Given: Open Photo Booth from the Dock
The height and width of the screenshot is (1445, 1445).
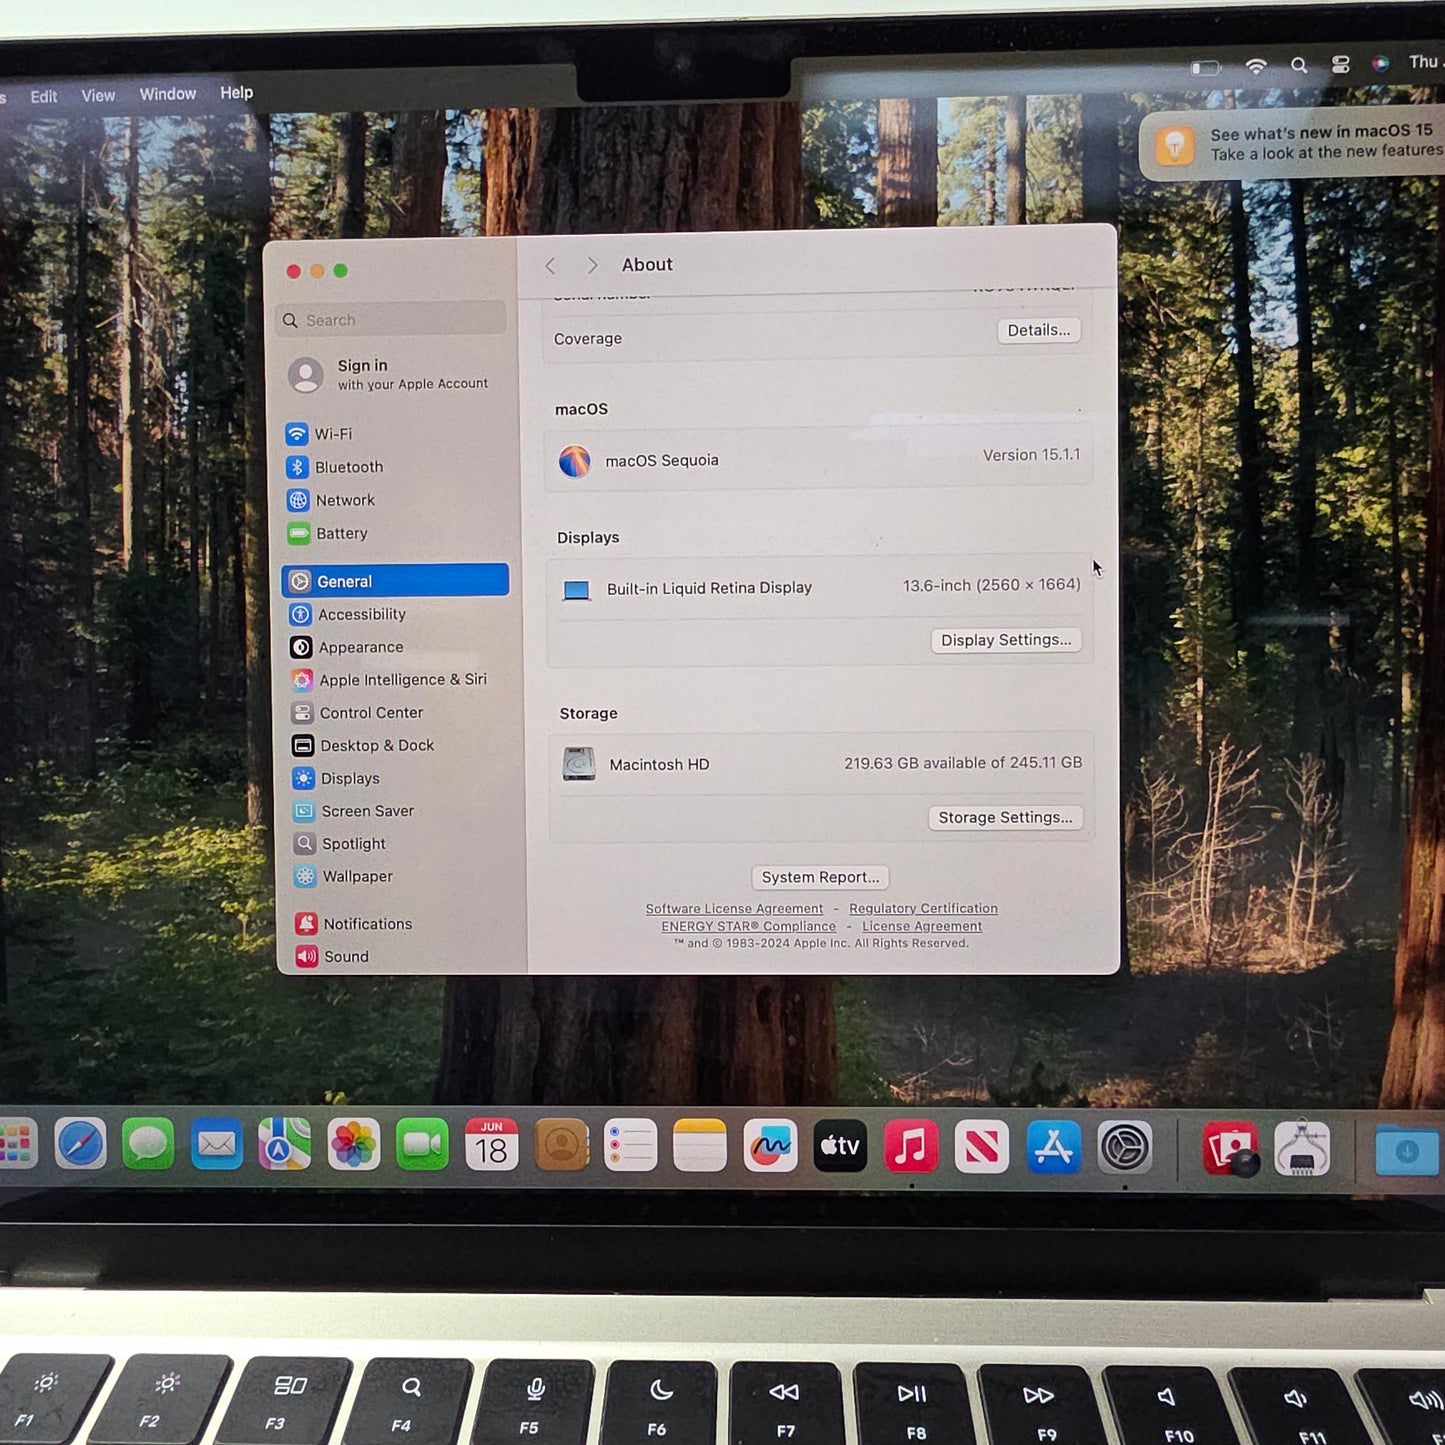Looking at the screenshot, I should [1230, 1148].
